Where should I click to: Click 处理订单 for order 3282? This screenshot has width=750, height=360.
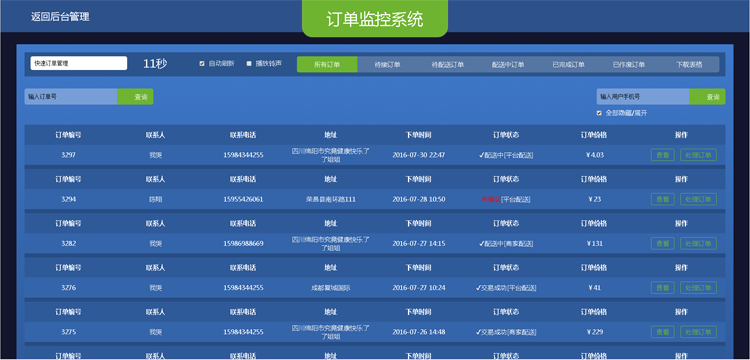pos(698,243)
